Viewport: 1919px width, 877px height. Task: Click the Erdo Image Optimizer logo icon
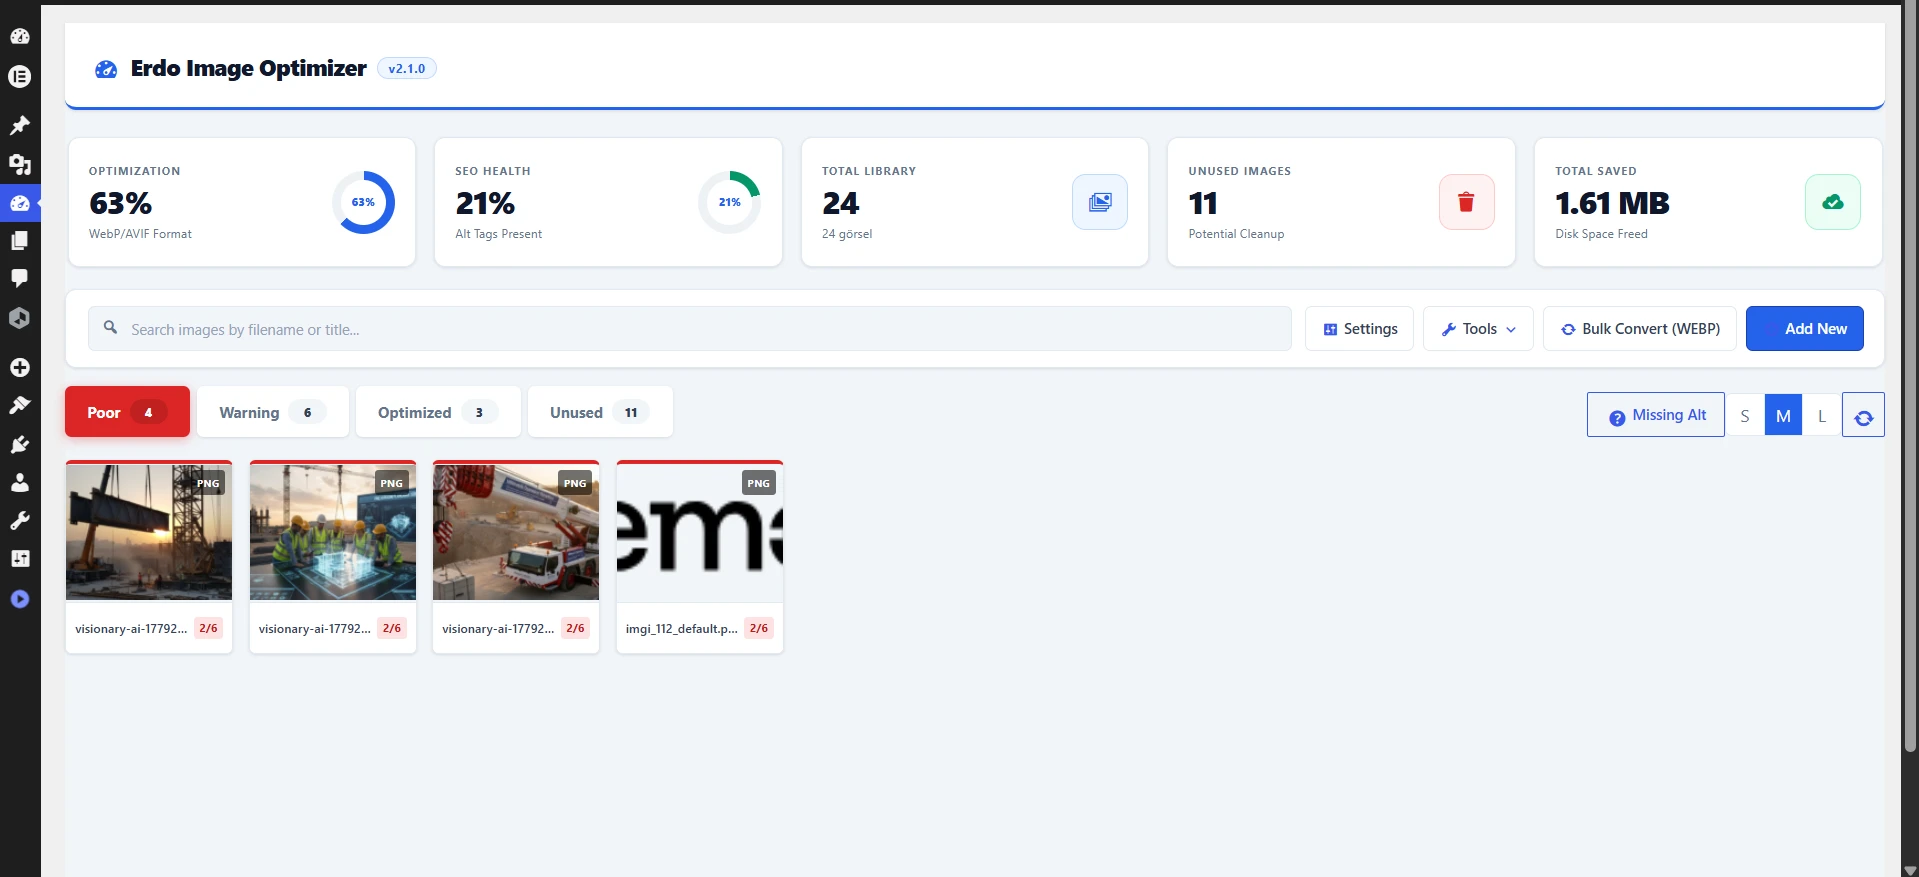pyautogui.click(x=106, y=69)
